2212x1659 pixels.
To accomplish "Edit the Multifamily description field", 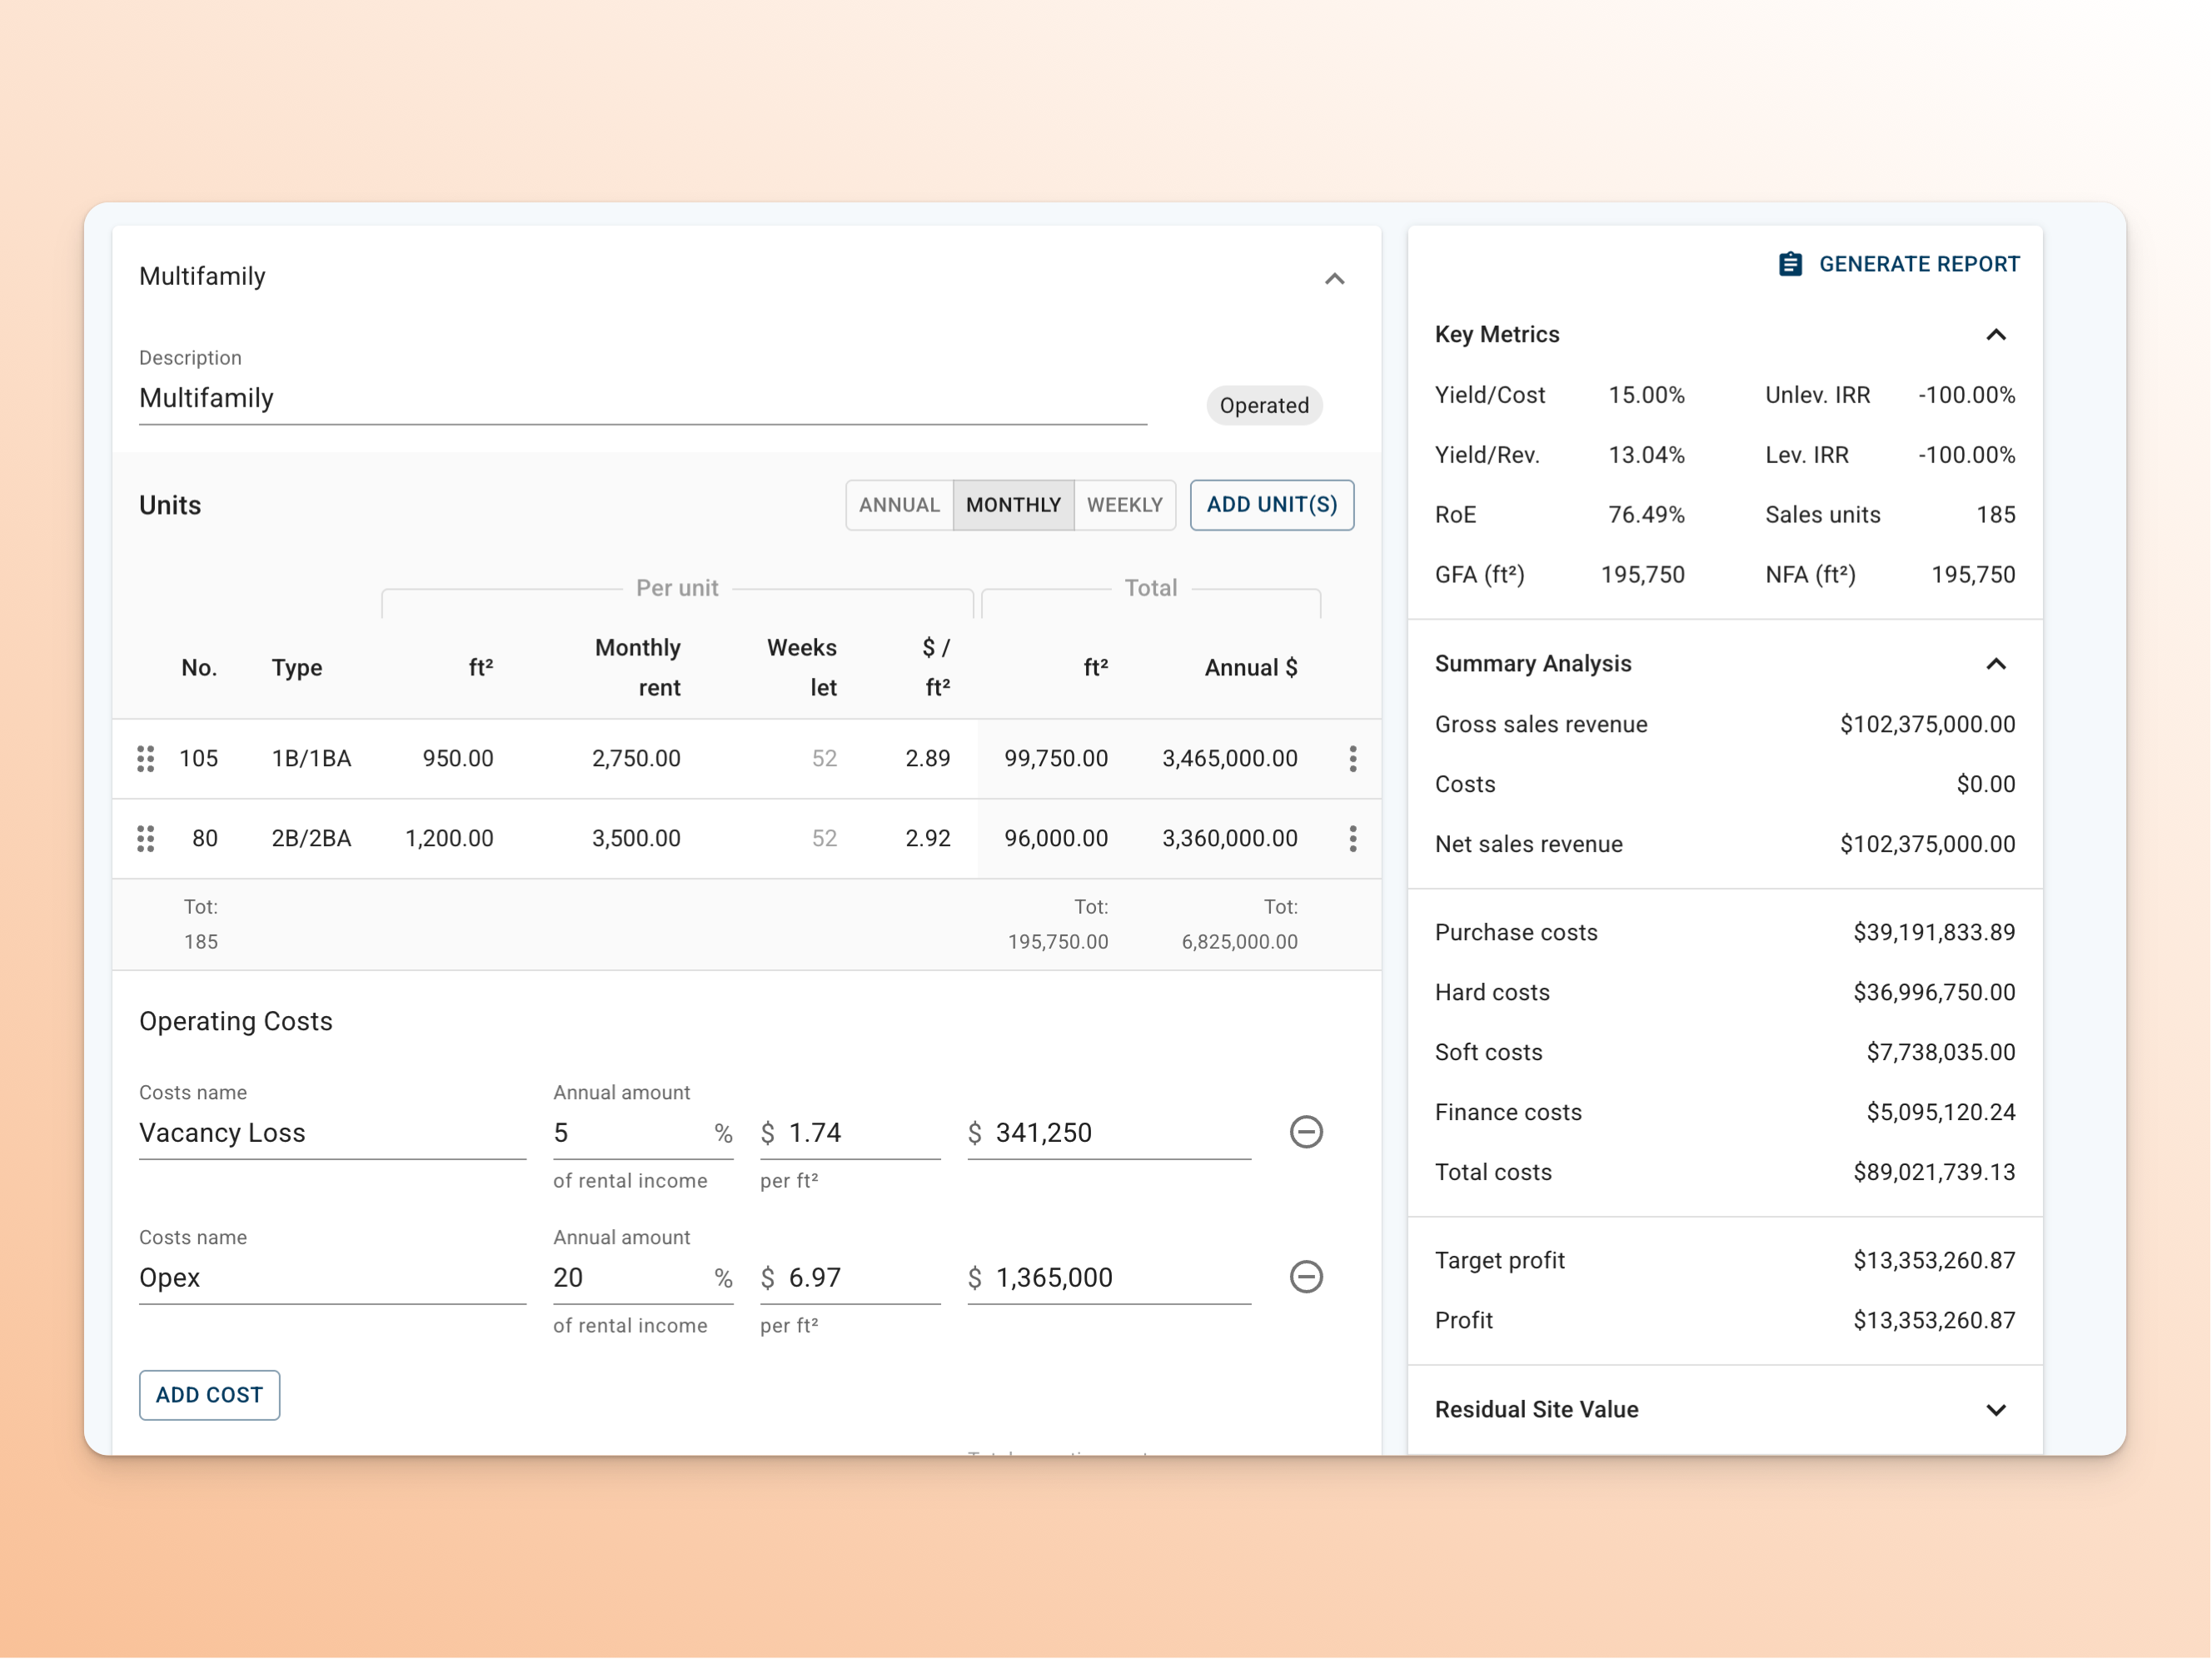I will (643, 398).
